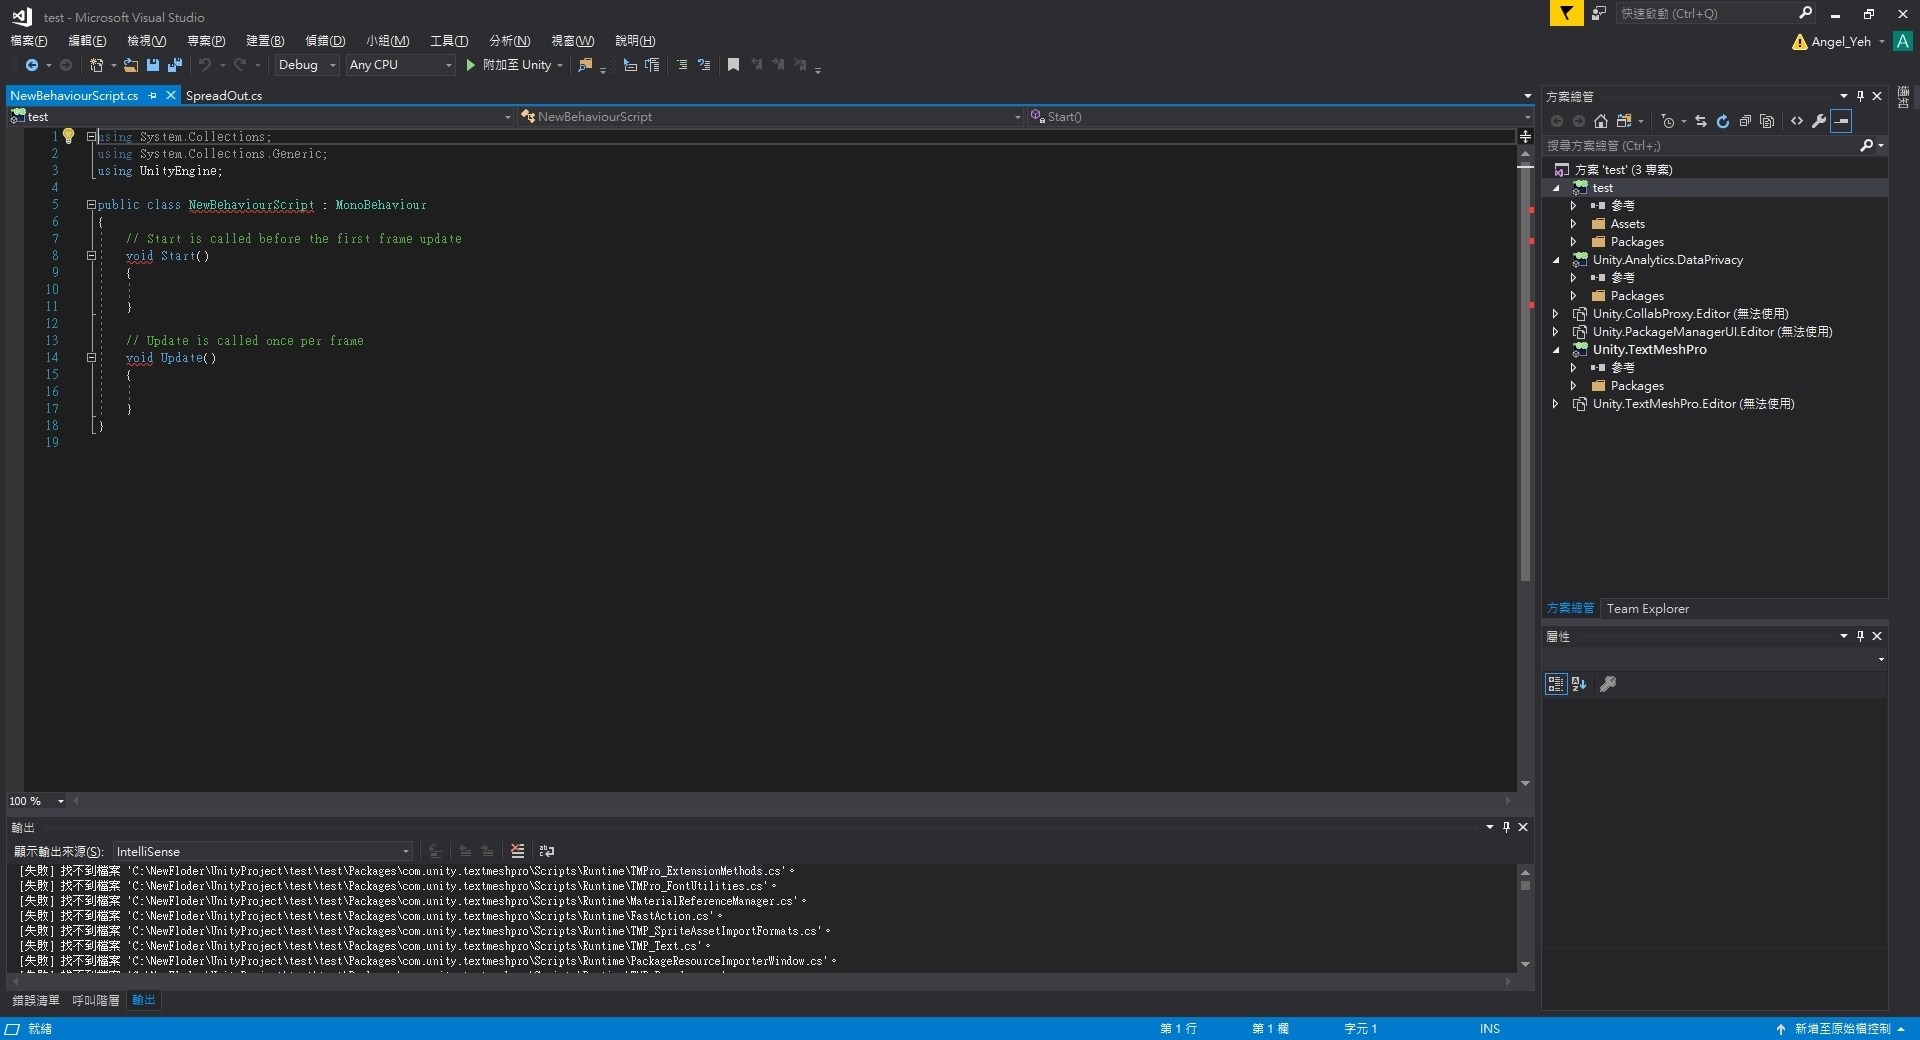
Task: Click the Save All toolbar icon
Action: [x=175, y=65]
